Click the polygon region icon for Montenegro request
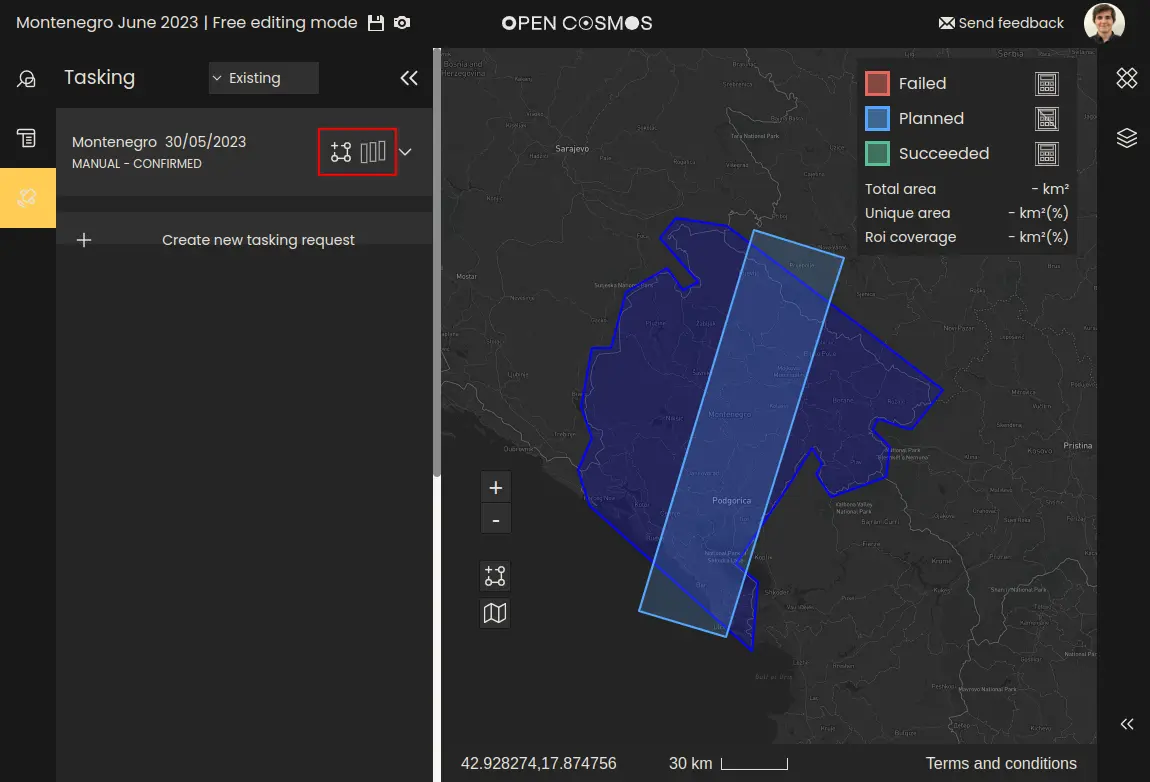This screenshot has height=782, width=1150. (x=341, y=152)
